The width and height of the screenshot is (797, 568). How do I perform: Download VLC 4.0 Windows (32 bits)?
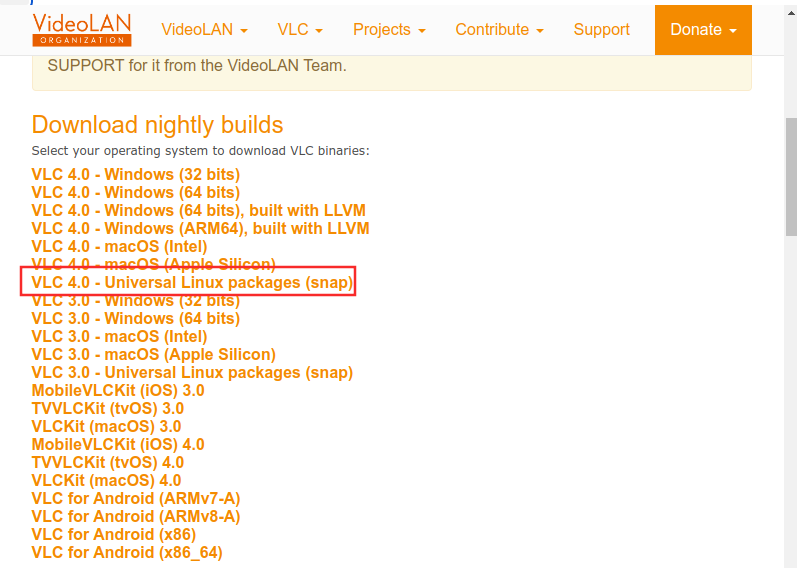(136, 174)
